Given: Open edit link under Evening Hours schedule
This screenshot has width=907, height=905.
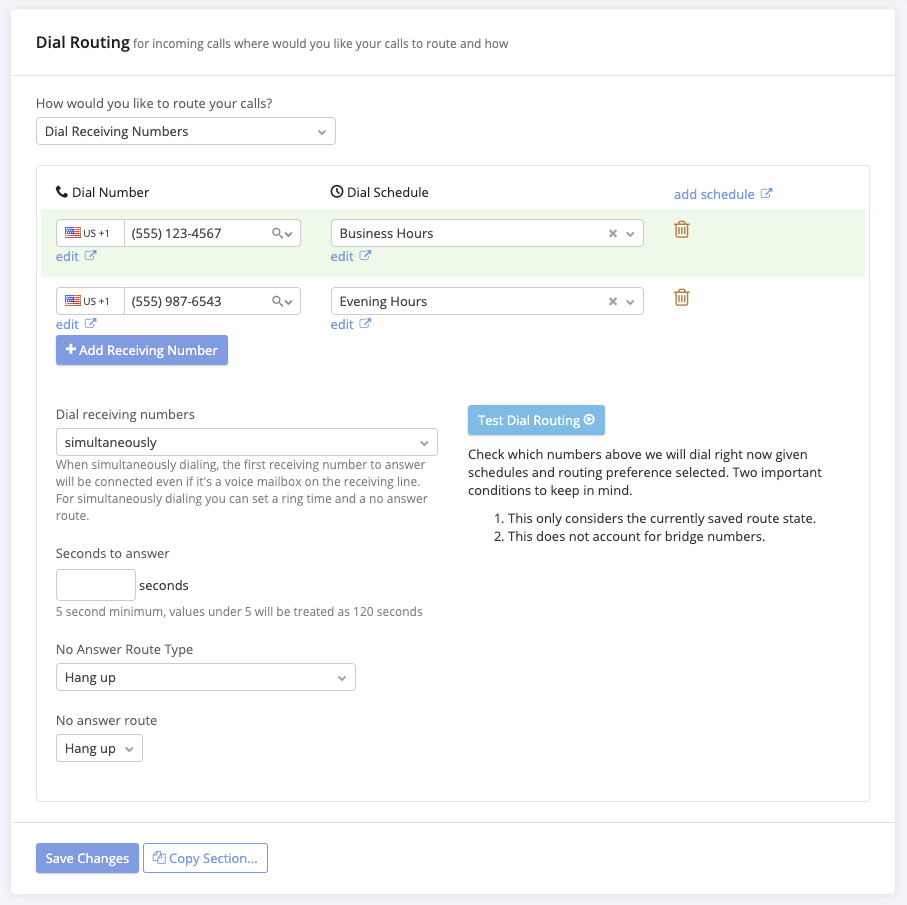Looking at the screenshot, I should [x=345, y=324].
